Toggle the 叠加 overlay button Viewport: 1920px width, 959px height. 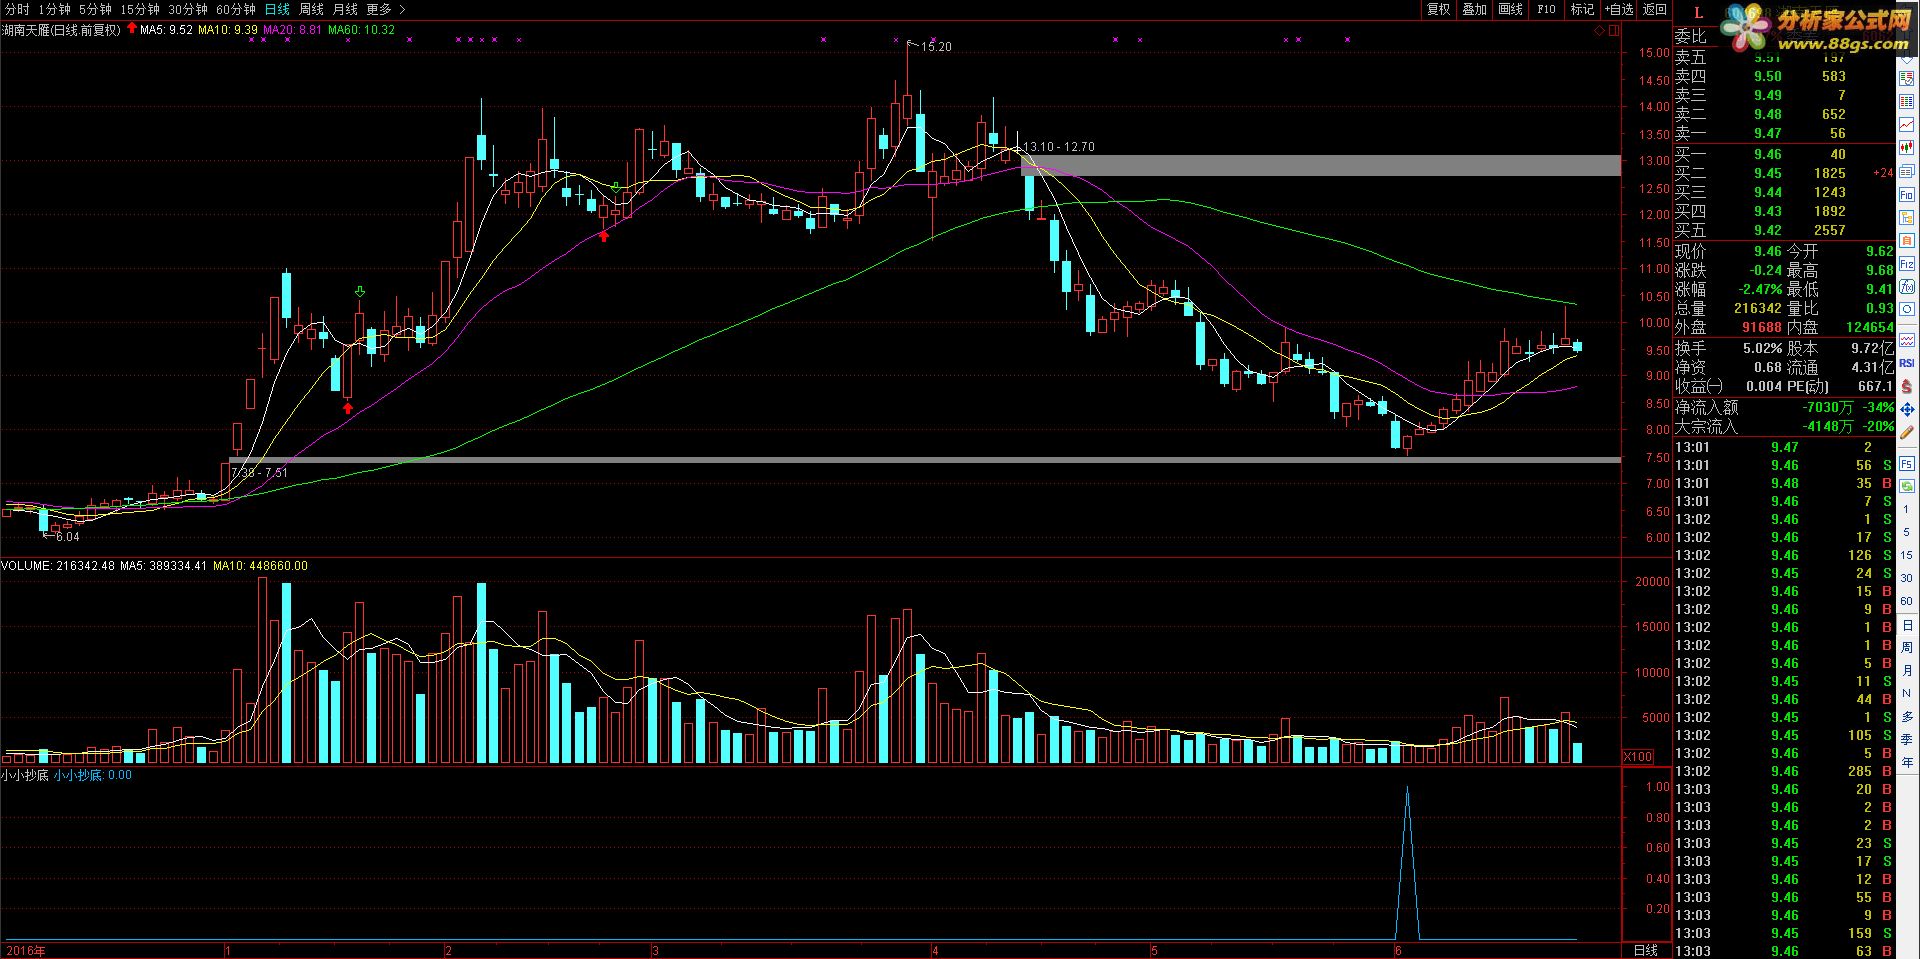coord(1475,9)
